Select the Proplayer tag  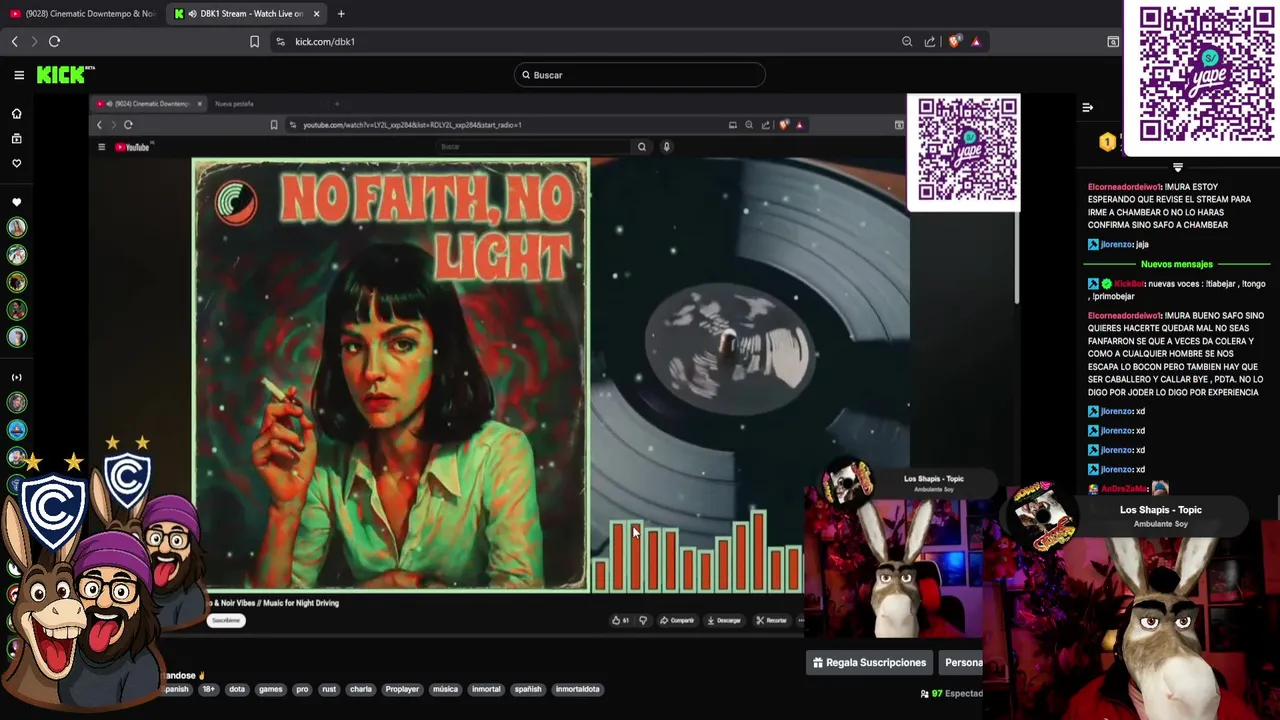tap(402, 689)
